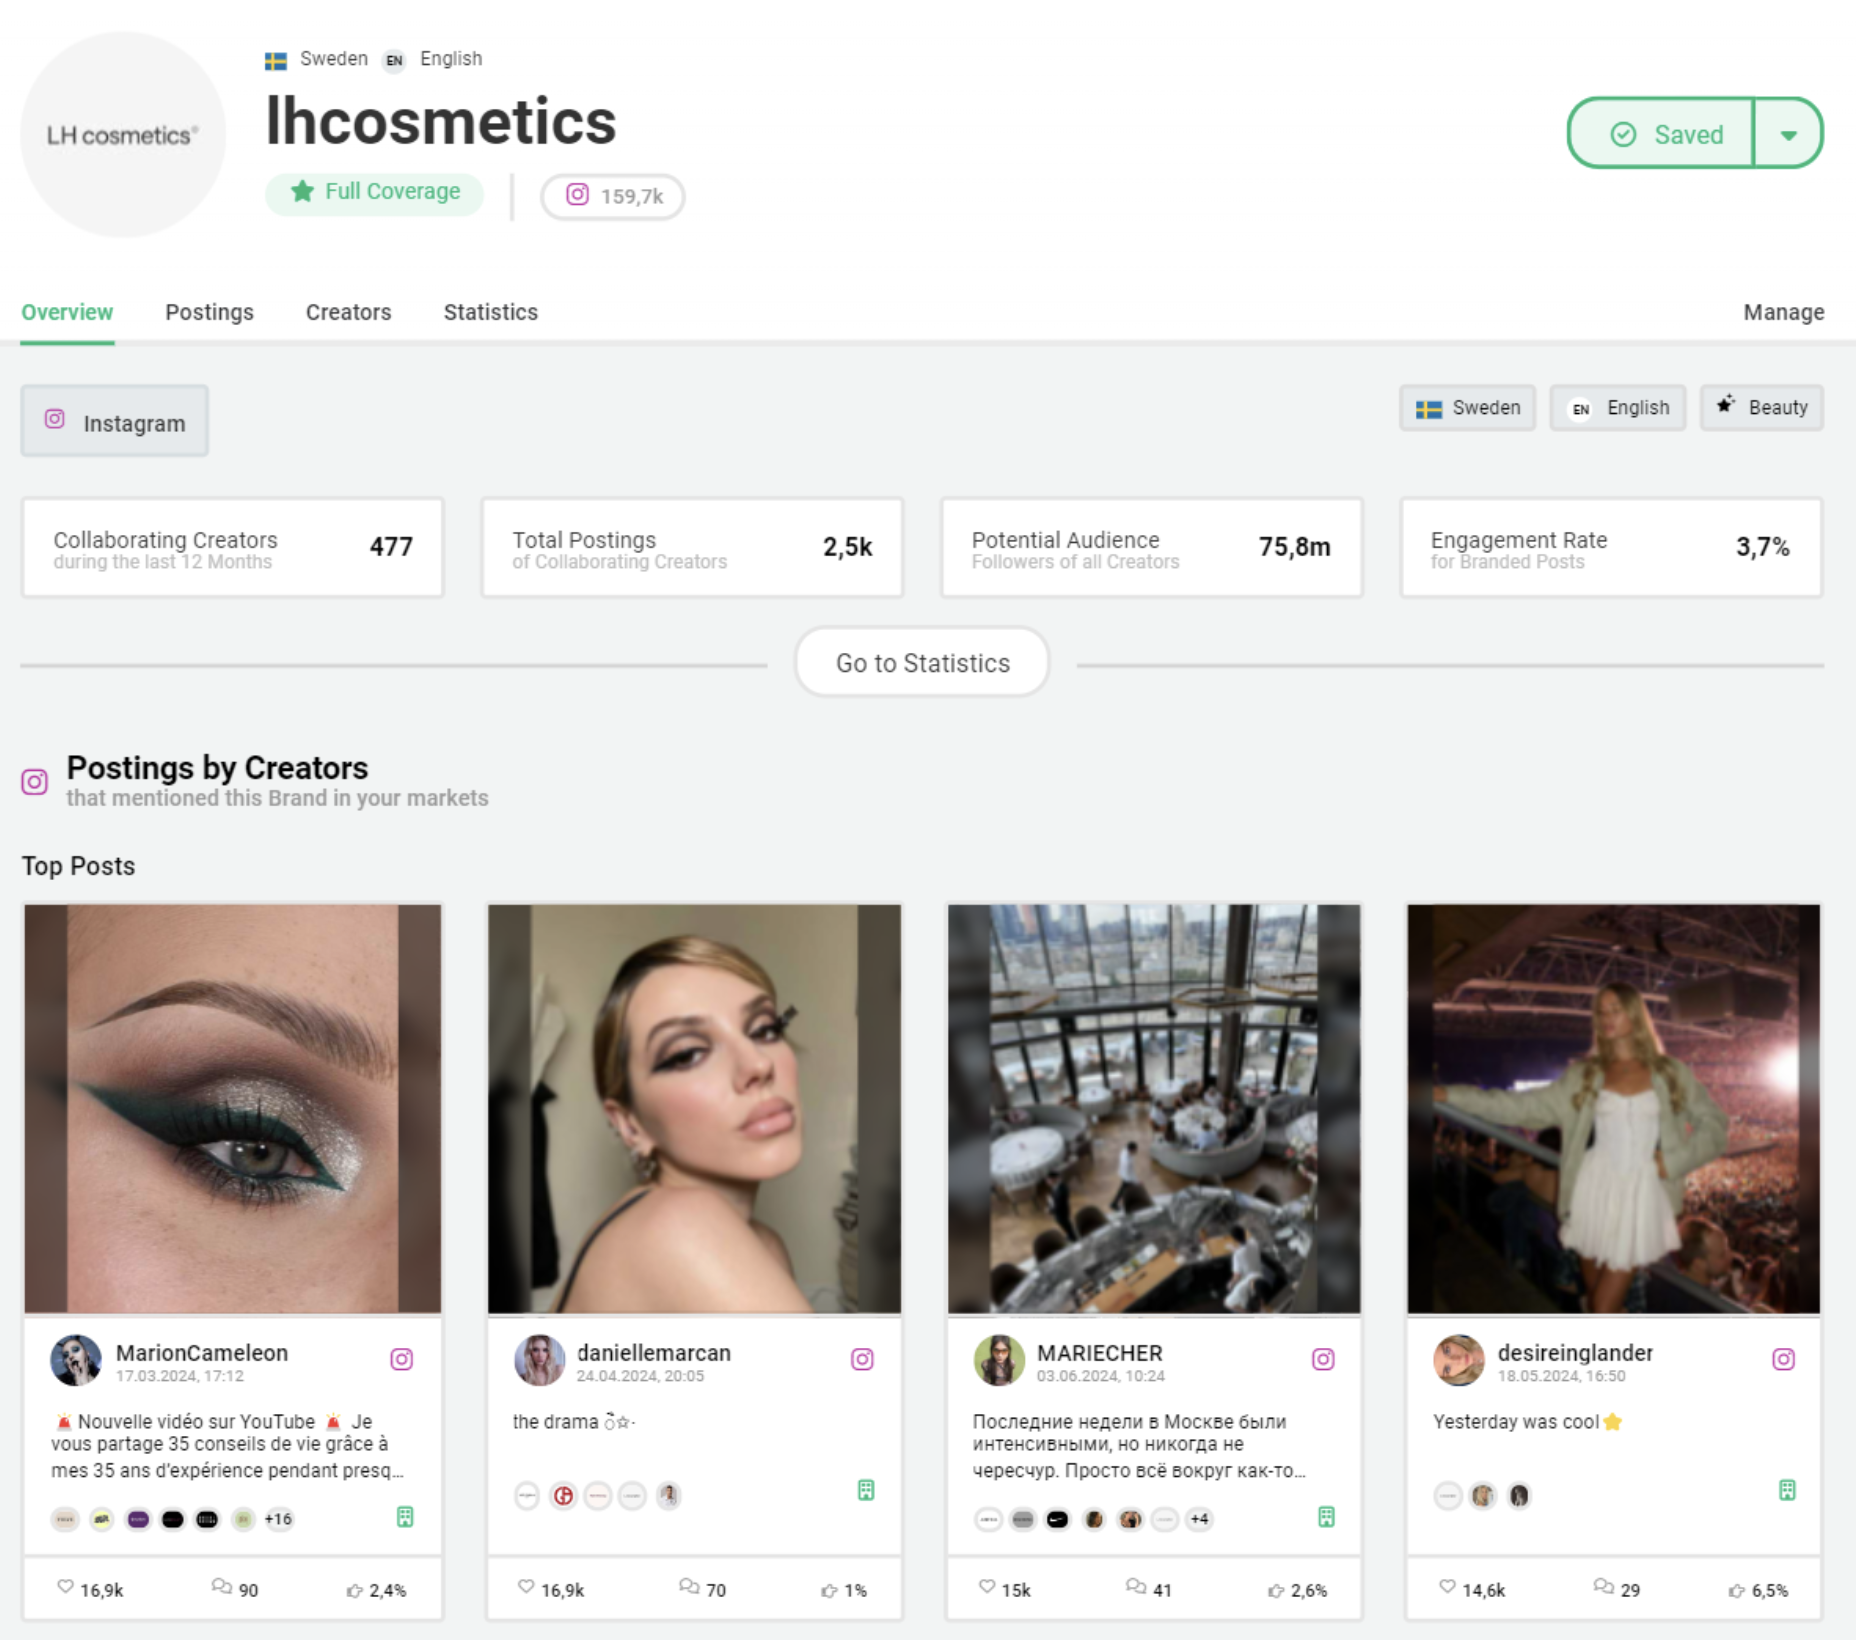
Task: Click the Instagram icon on MarionCameleon's post
Action: pos(403,1360)
